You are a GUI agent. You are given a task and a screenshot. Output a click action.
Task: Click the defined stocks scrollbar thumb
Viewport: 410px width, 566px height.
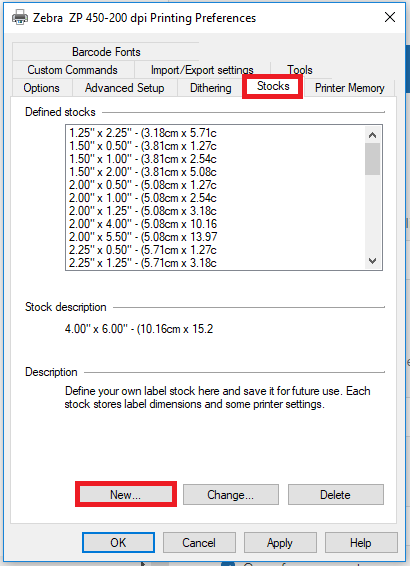click(372, 159)
